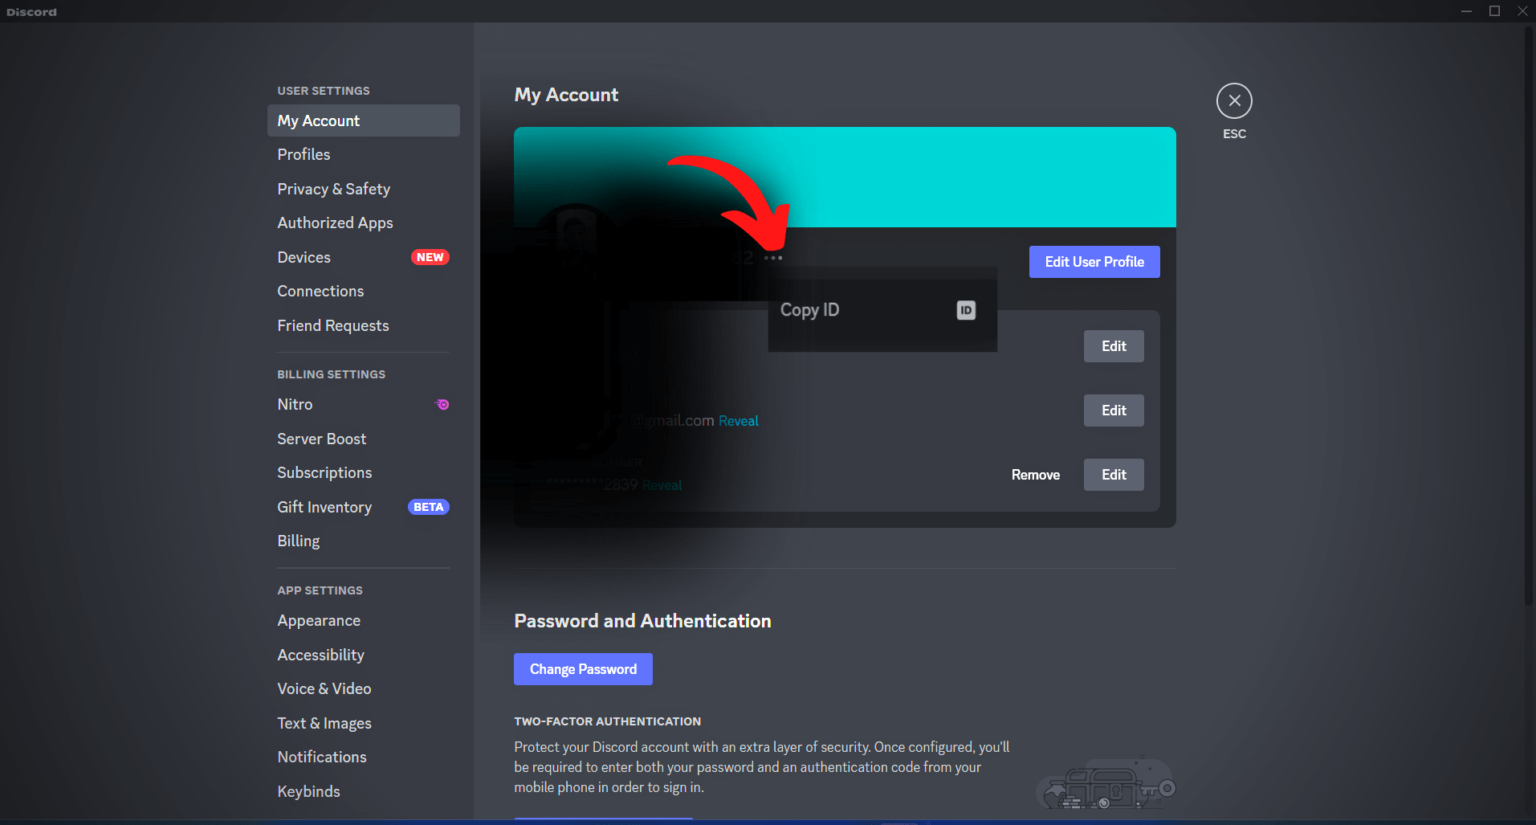Viewport: 1536px width, 825px height.
Task: Open Authorized Apps settings
Action: pos(334,222)
